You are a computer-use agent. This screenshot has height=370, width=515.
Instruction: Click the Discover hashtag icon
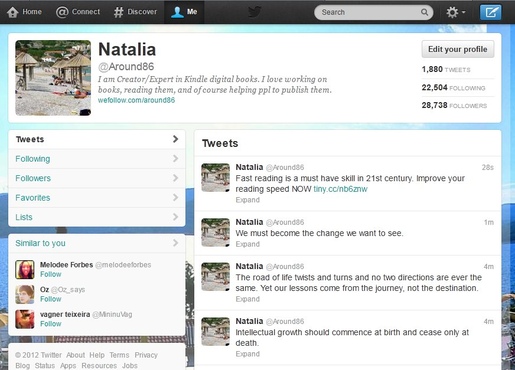coord(118,12)
